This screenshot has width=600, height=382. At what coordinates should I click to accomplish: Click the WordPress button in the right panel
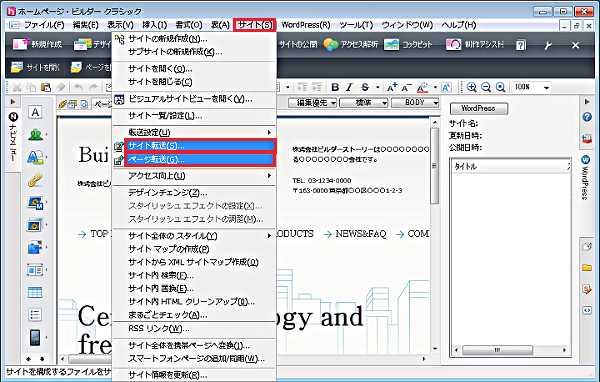(x=479, y=109)
